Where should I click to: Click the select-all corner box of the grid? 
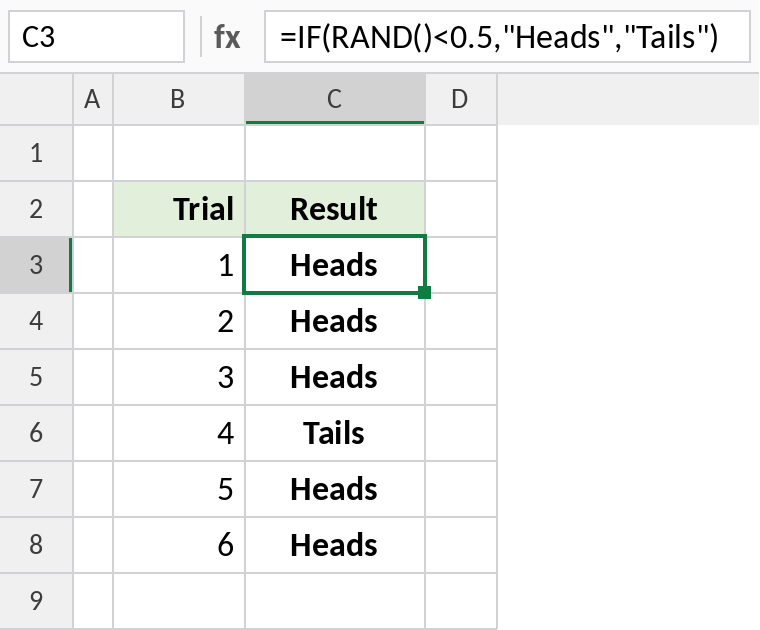(x=36, y=99)
